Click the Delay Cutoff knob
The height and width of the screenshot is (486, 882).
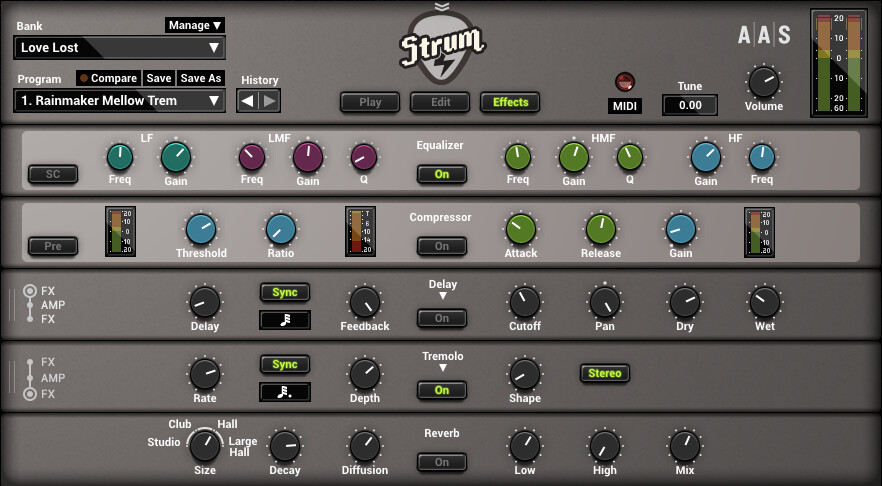pyautogui.click(x=525, y=302)
